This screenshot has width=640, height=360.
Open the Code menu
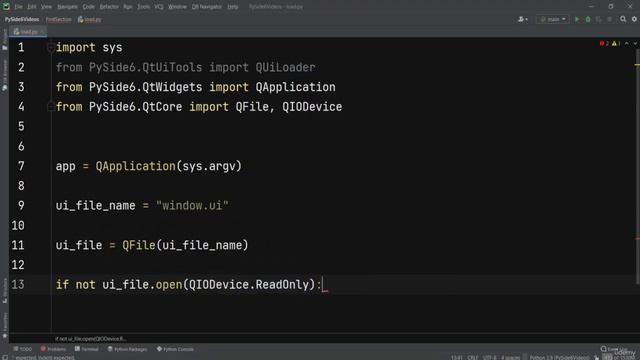click(89, 7)
